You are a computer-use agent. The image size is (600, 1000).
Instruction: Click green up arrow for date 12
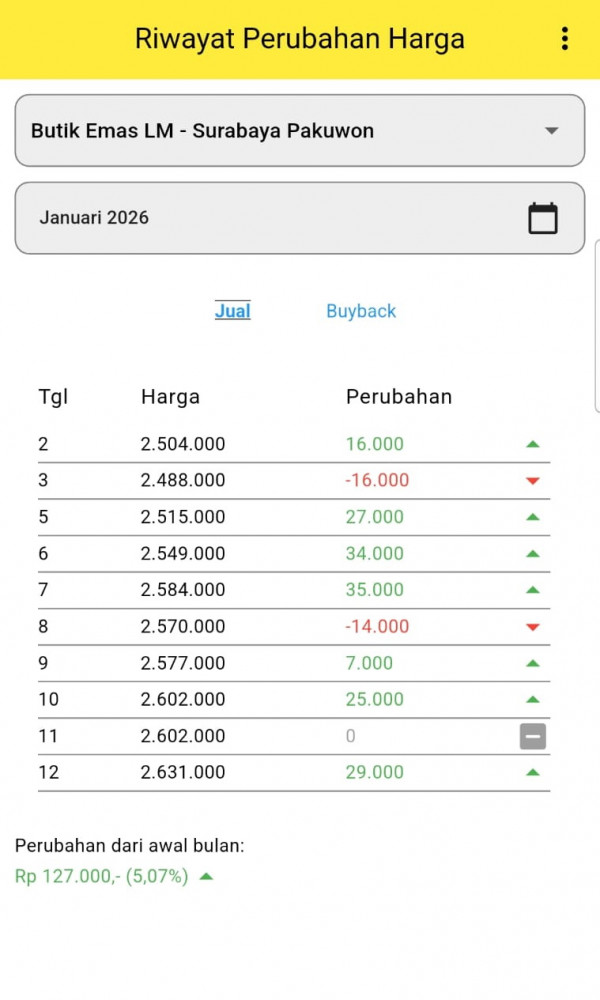pos(532,772)
